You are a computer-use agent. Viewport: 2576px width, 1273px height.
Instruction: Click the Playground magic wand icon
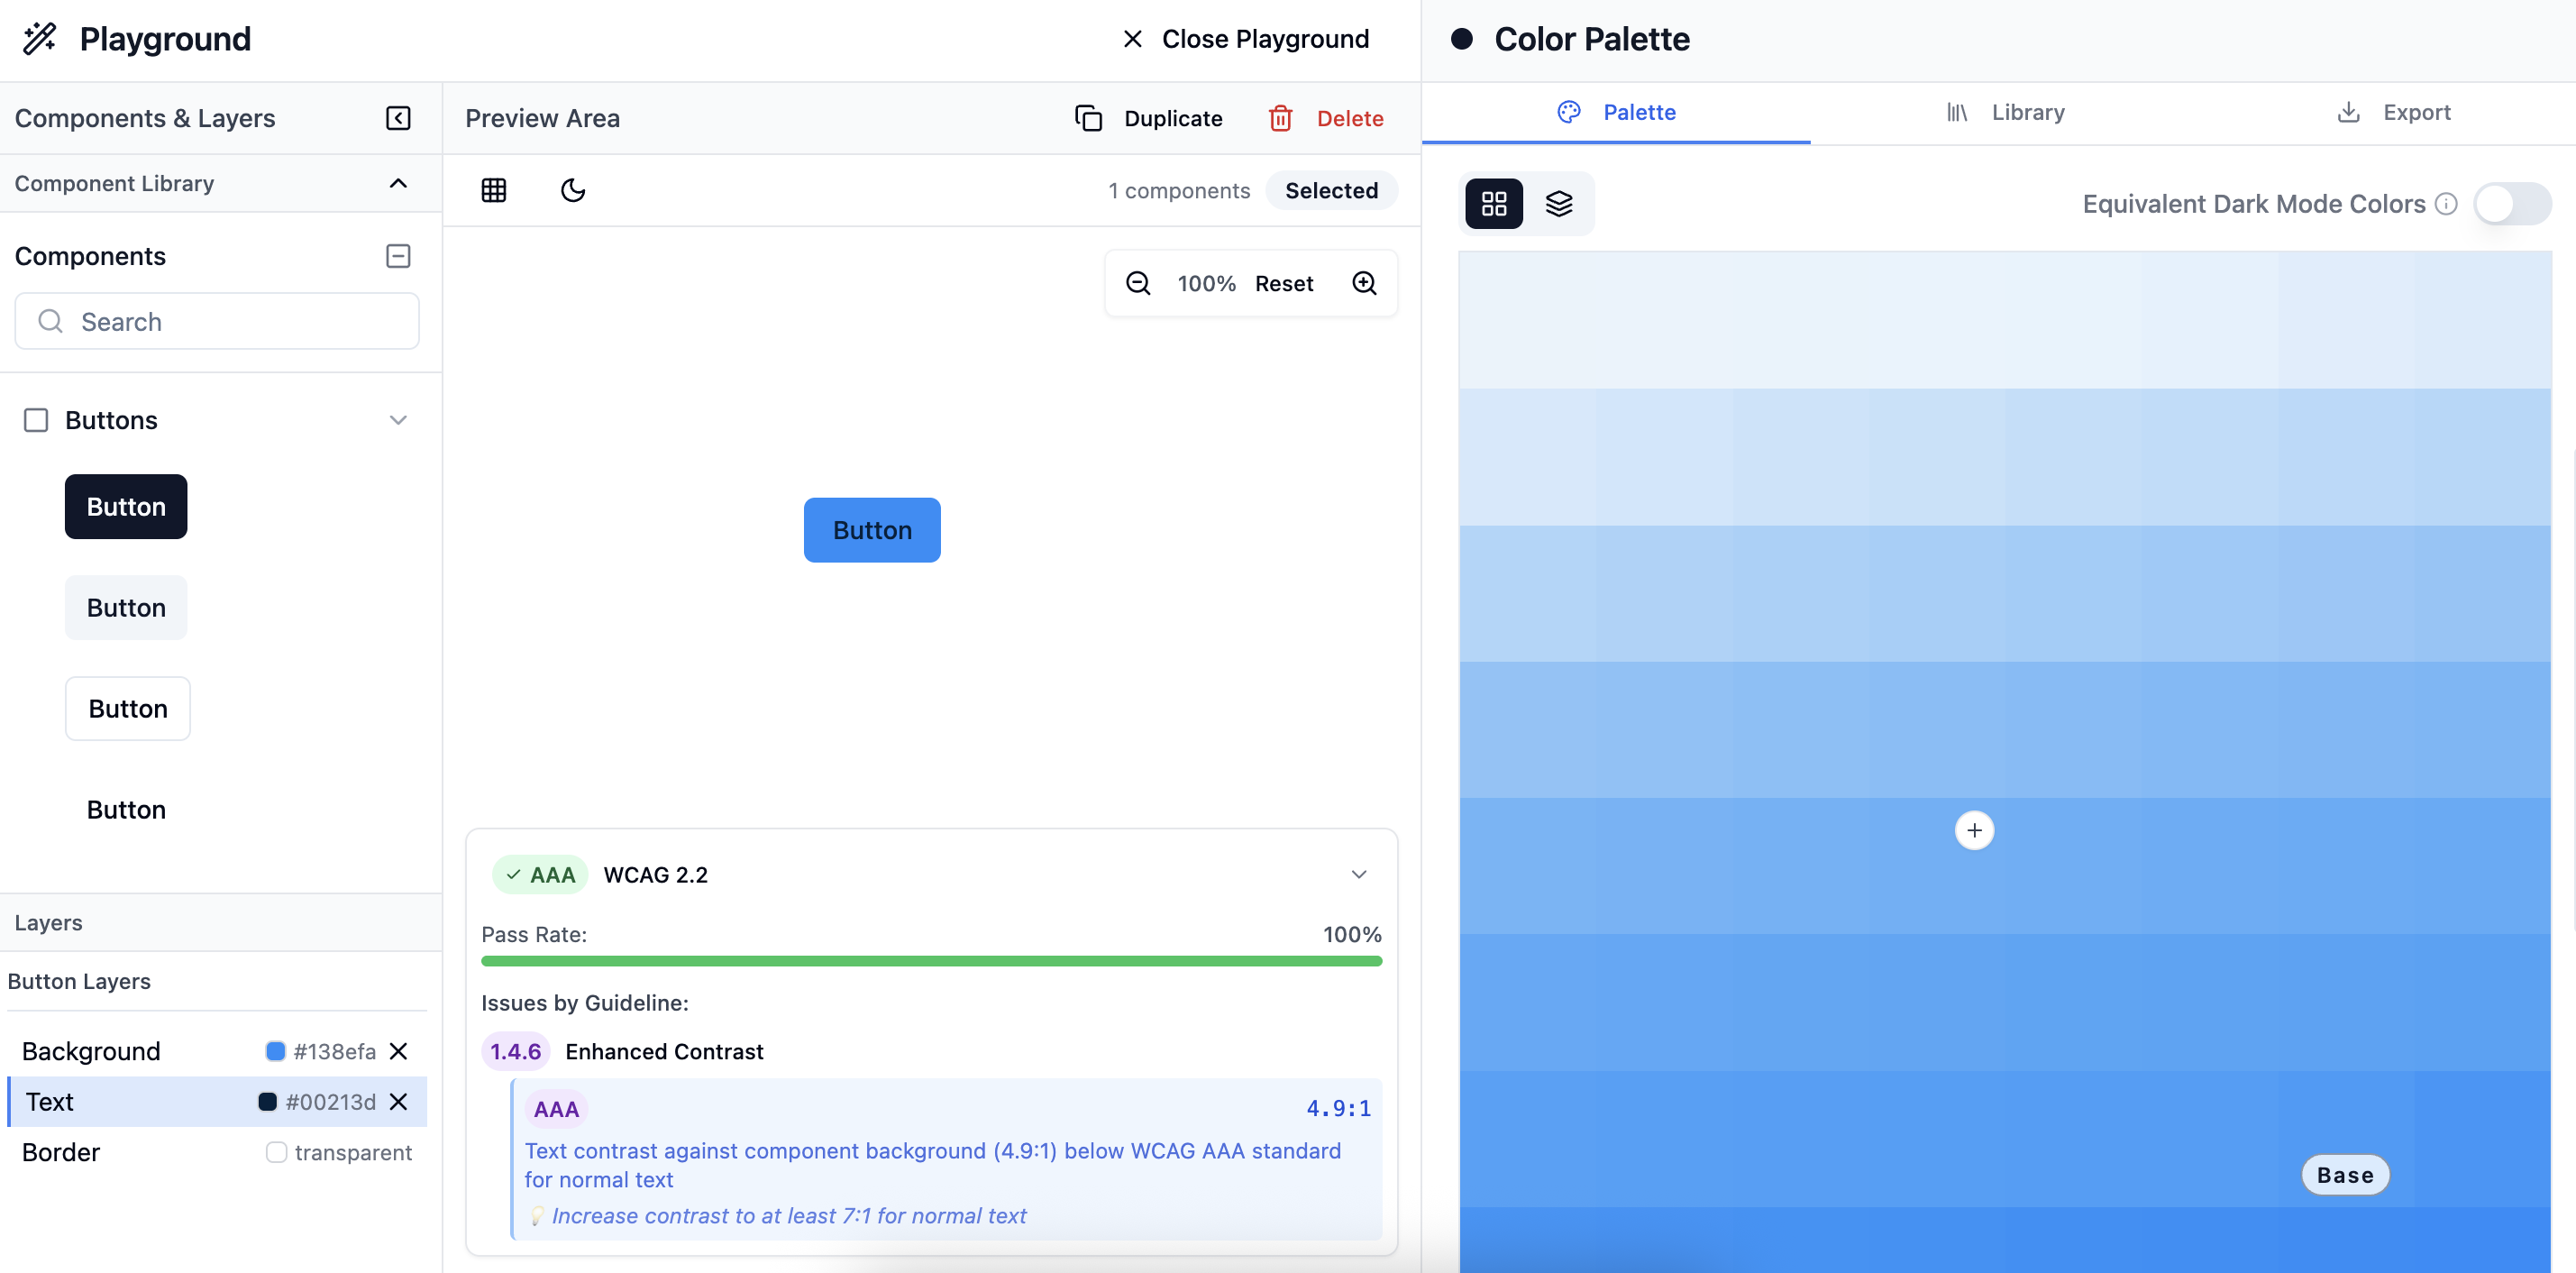[40, 39]
